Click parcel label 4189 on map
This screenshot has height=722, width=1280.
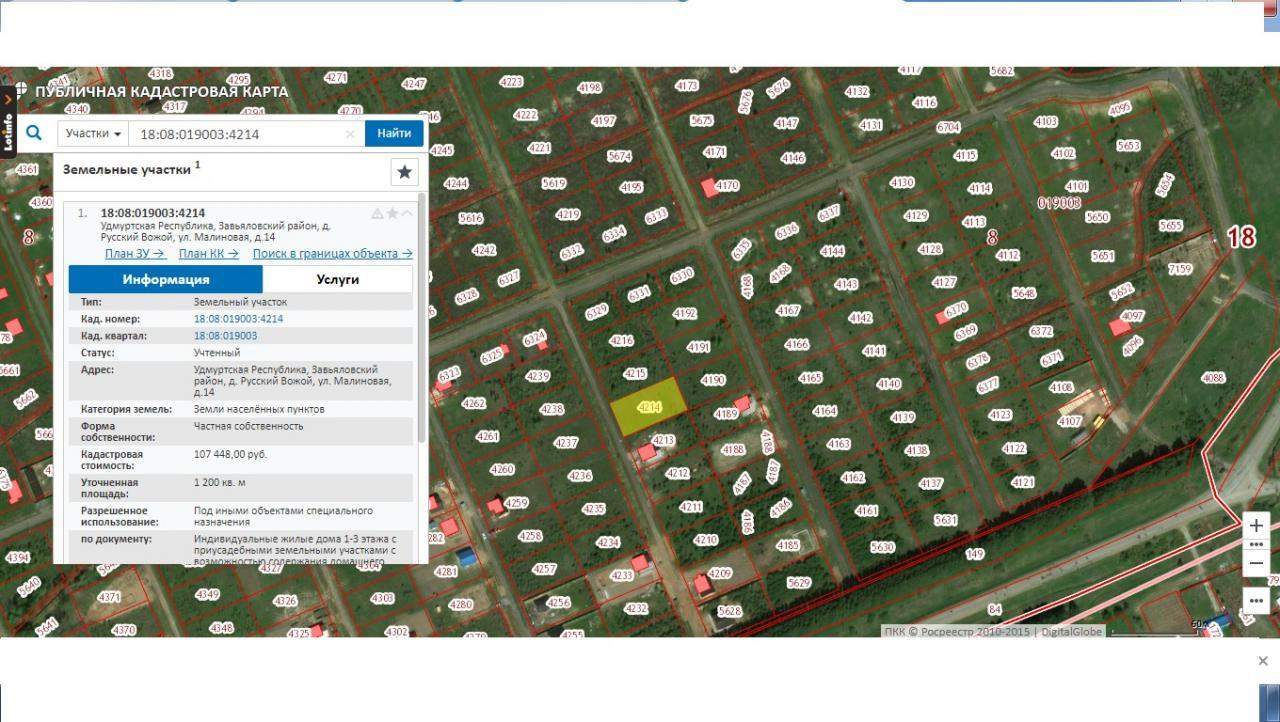tap(726, 414)
